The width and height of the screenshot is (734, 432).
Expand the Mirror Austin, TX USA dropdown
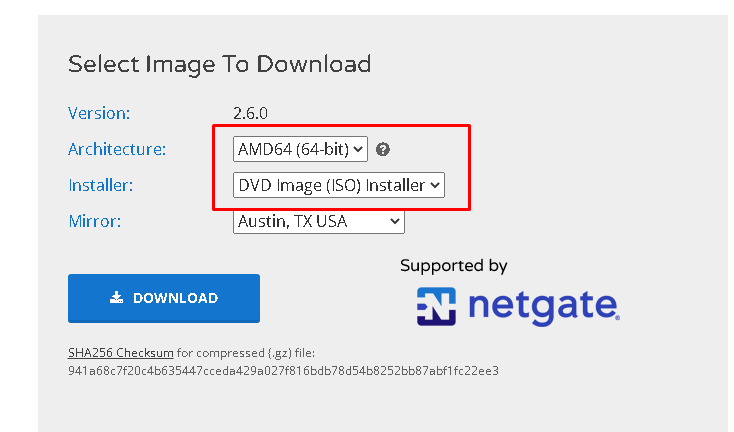point(318,221)
